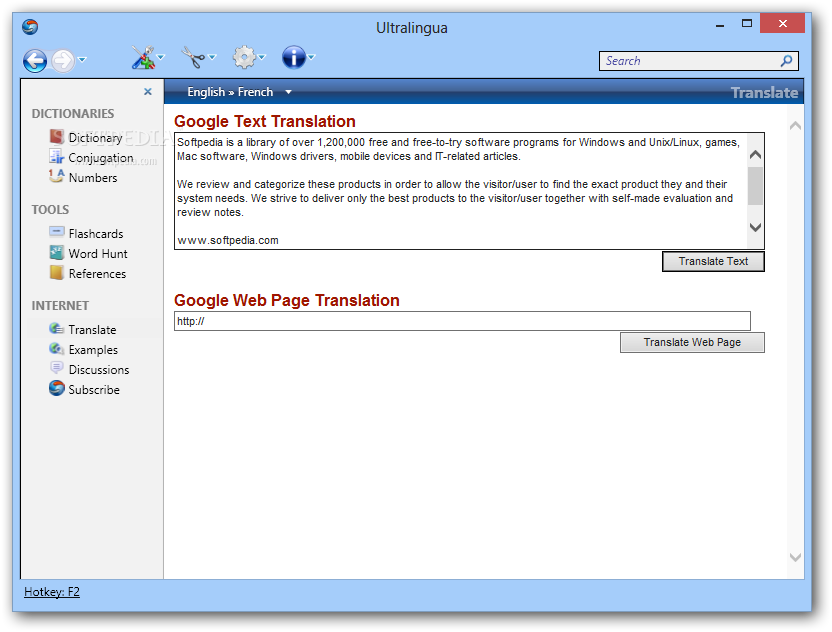Screen dimensions: 832x632
Task: Click the References book icon
Action: 57,273
